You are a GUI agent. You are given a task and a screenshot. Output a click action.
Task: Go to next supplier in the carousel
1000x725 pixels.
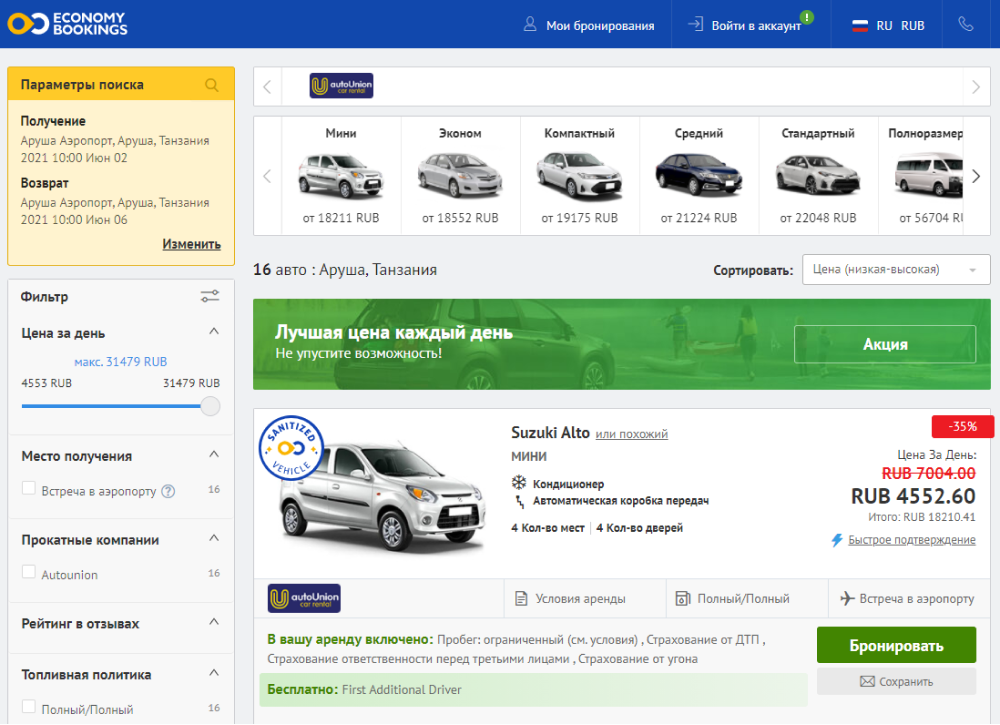(976, 87)
